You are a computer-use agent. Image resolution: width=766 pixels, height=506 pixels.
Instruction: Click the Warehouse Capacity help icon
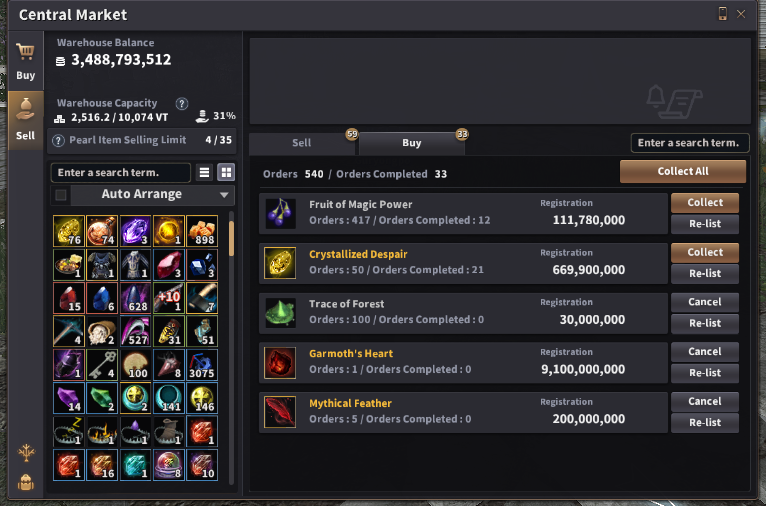[x=182, y=104]
